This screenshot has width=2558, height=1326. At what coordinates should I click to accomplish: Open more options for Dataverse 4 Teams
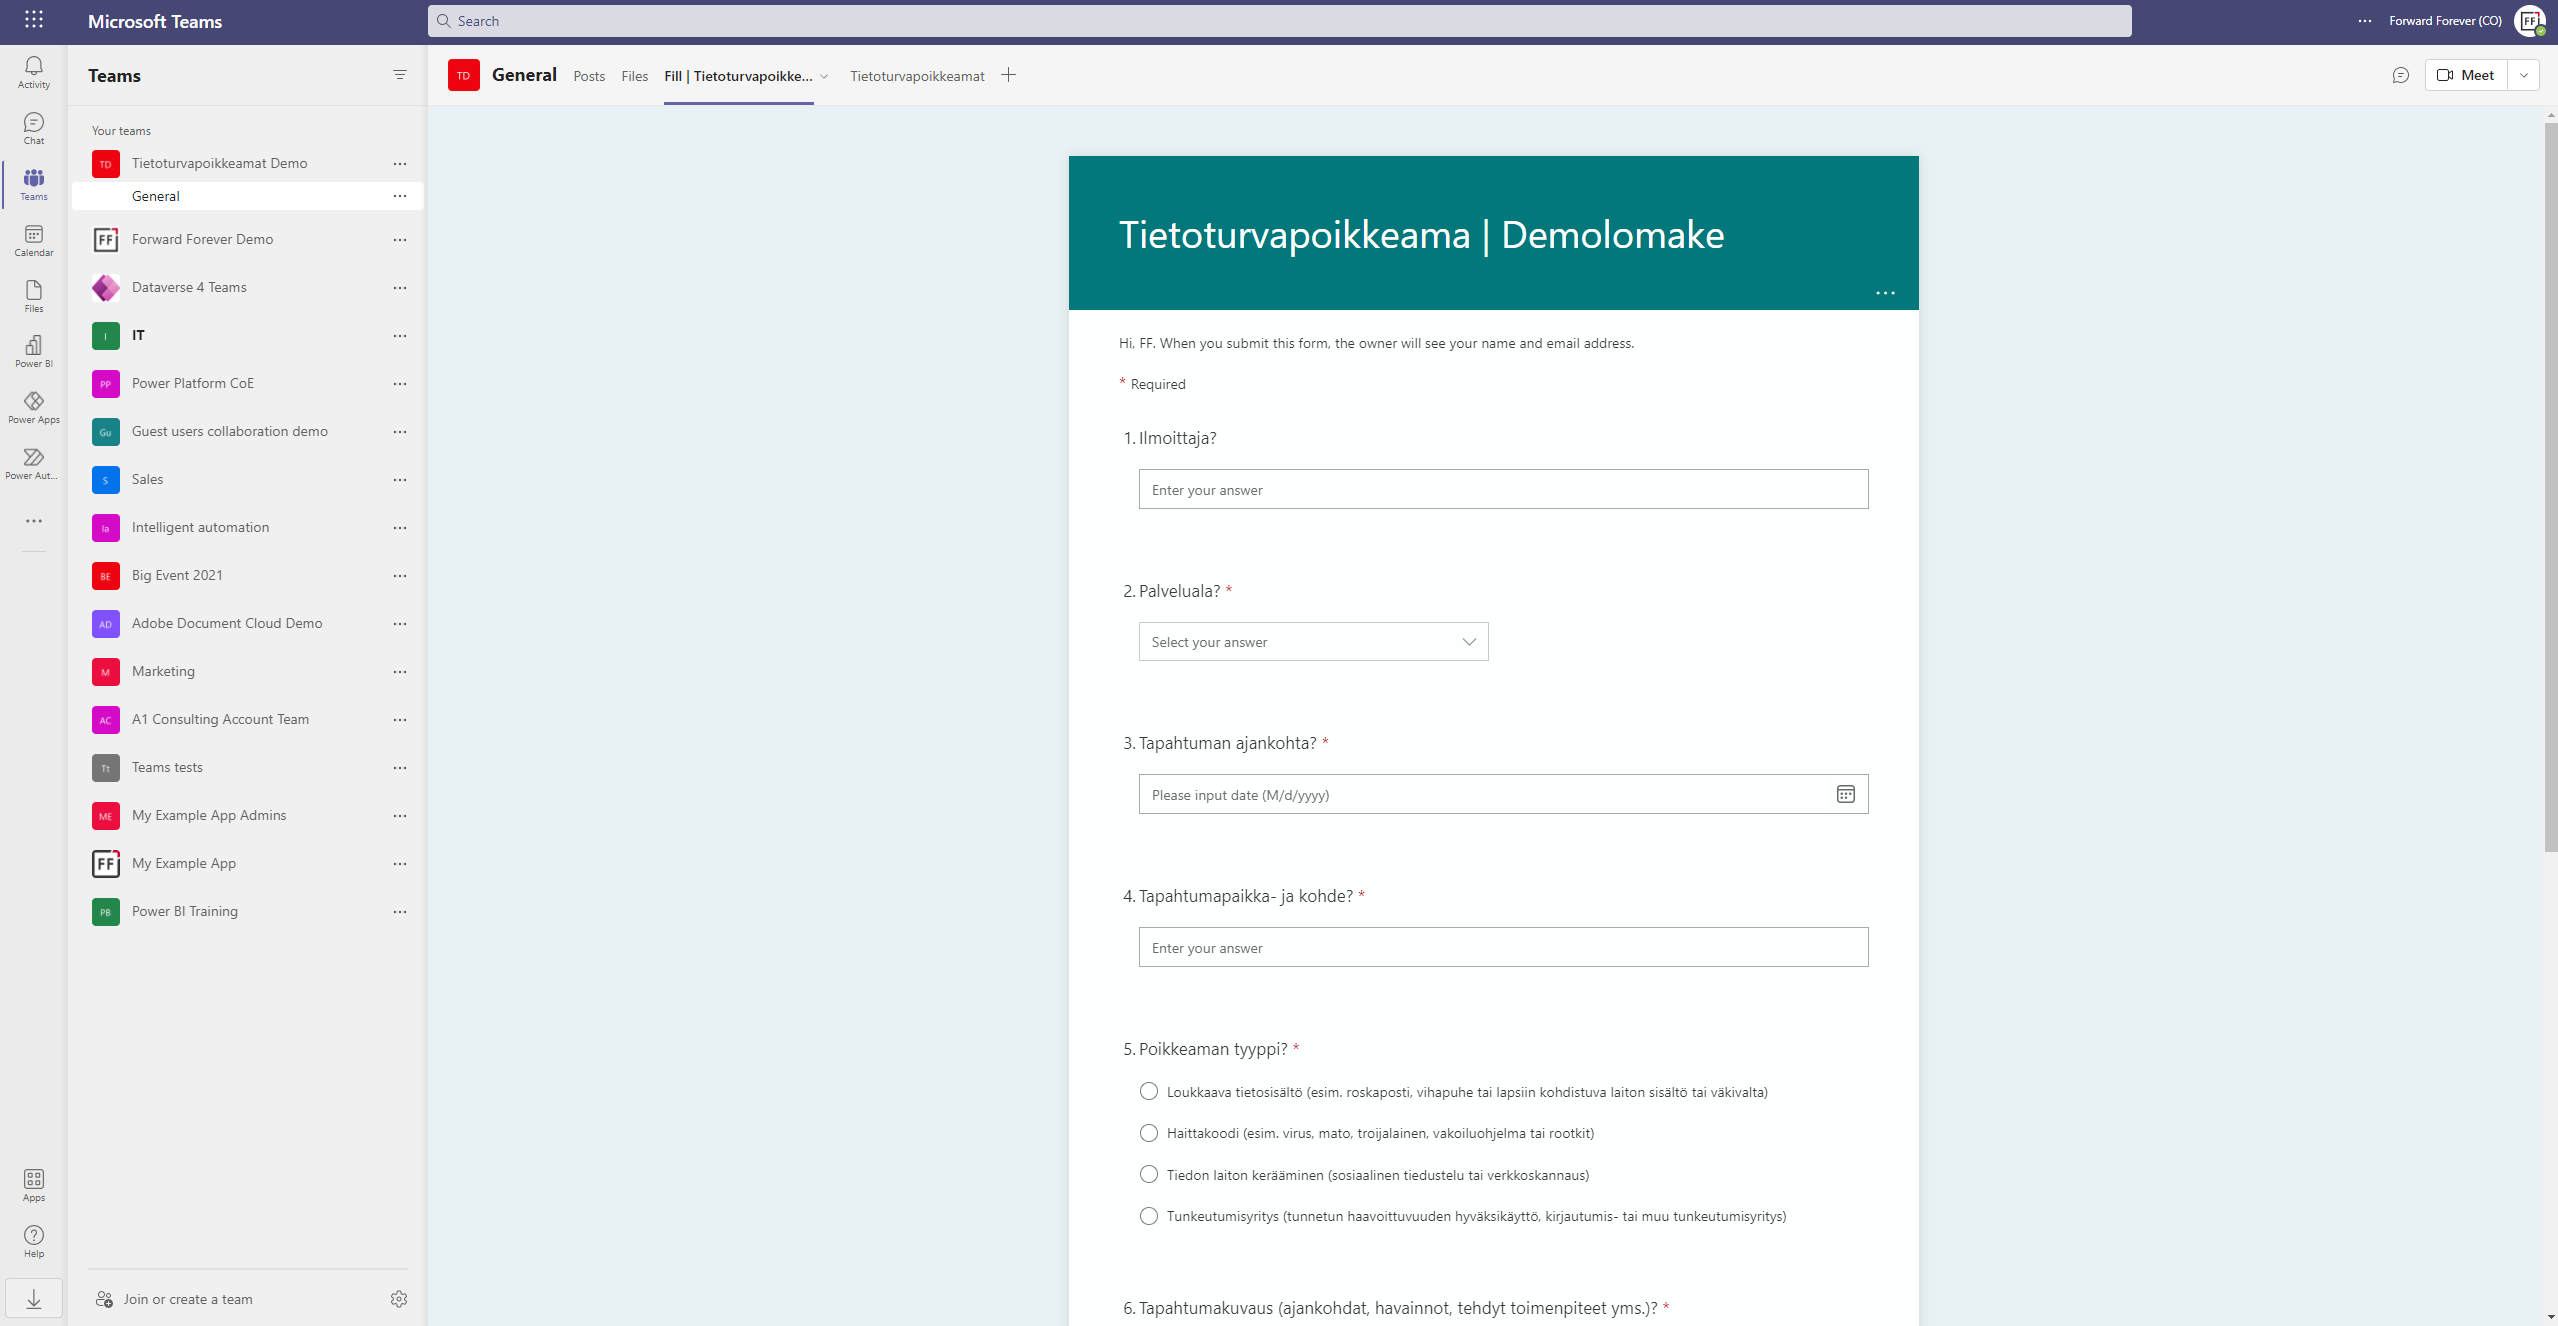[400, 288]
